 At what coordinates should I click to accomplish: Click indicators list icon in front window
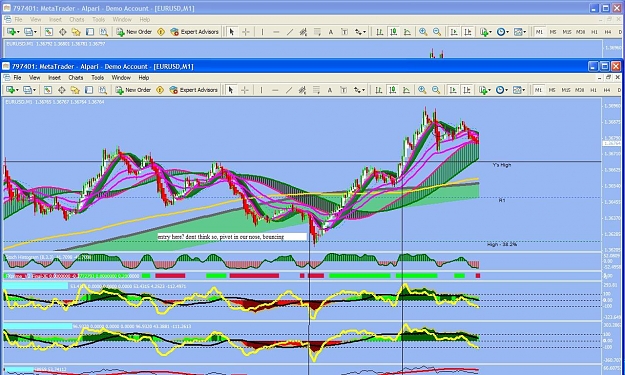click(x=483, y=90)
